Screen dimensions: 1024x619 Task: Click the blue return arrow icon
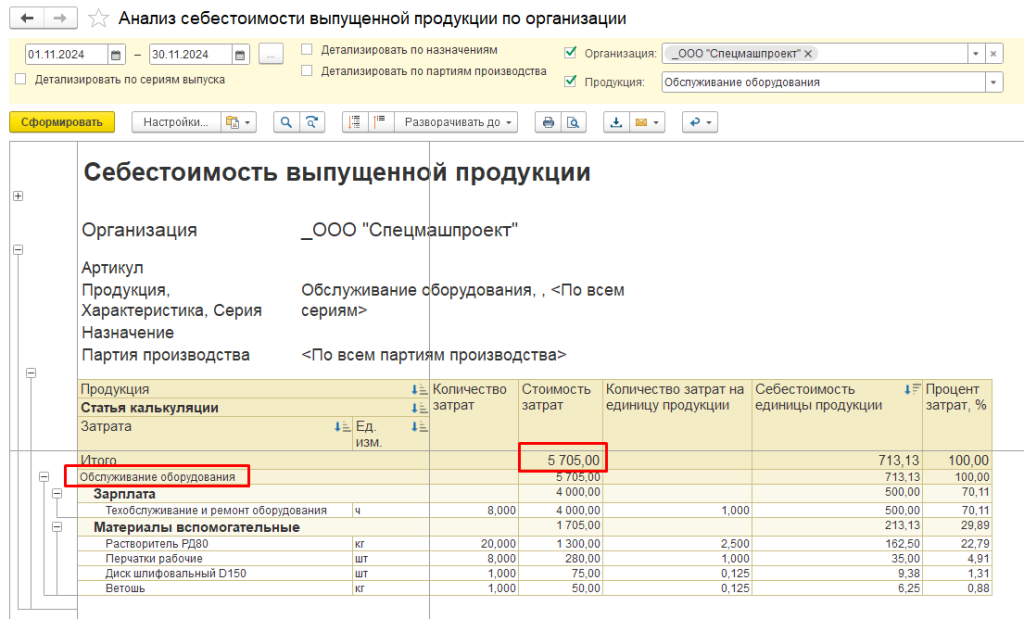point(695,122)
